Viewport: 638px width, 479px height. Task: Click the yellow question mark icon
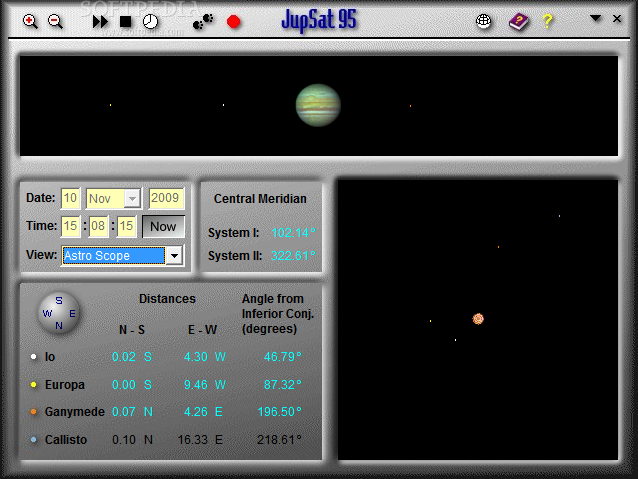(548, 20)
